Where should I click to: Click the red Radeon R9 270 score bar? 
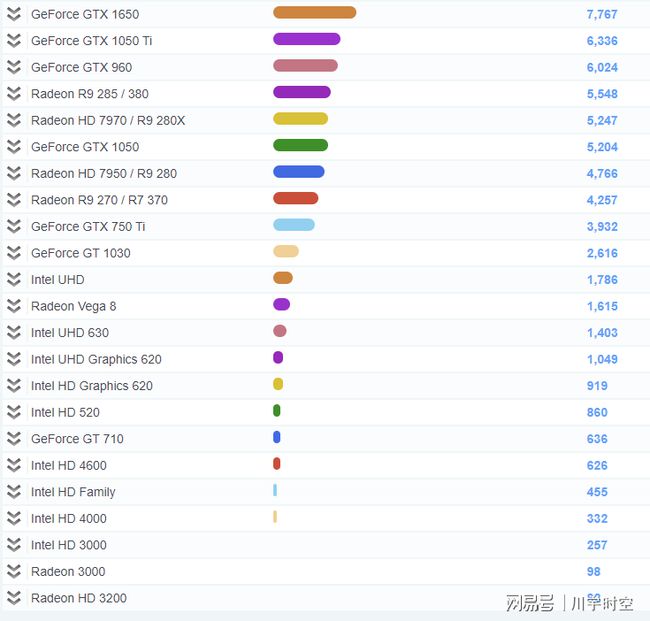(x=296, y=198)
